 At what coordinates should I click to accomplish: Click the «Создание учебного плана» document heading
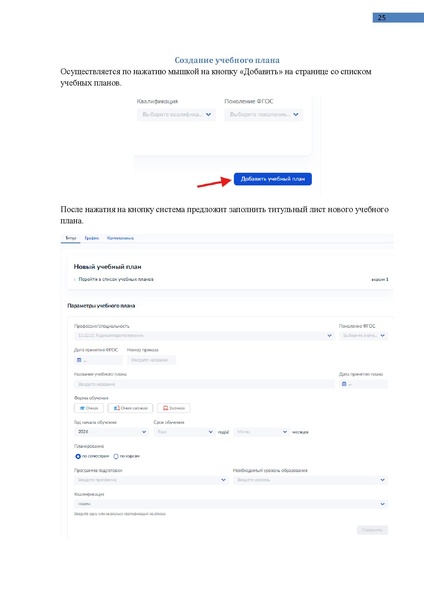pos(227,60)
